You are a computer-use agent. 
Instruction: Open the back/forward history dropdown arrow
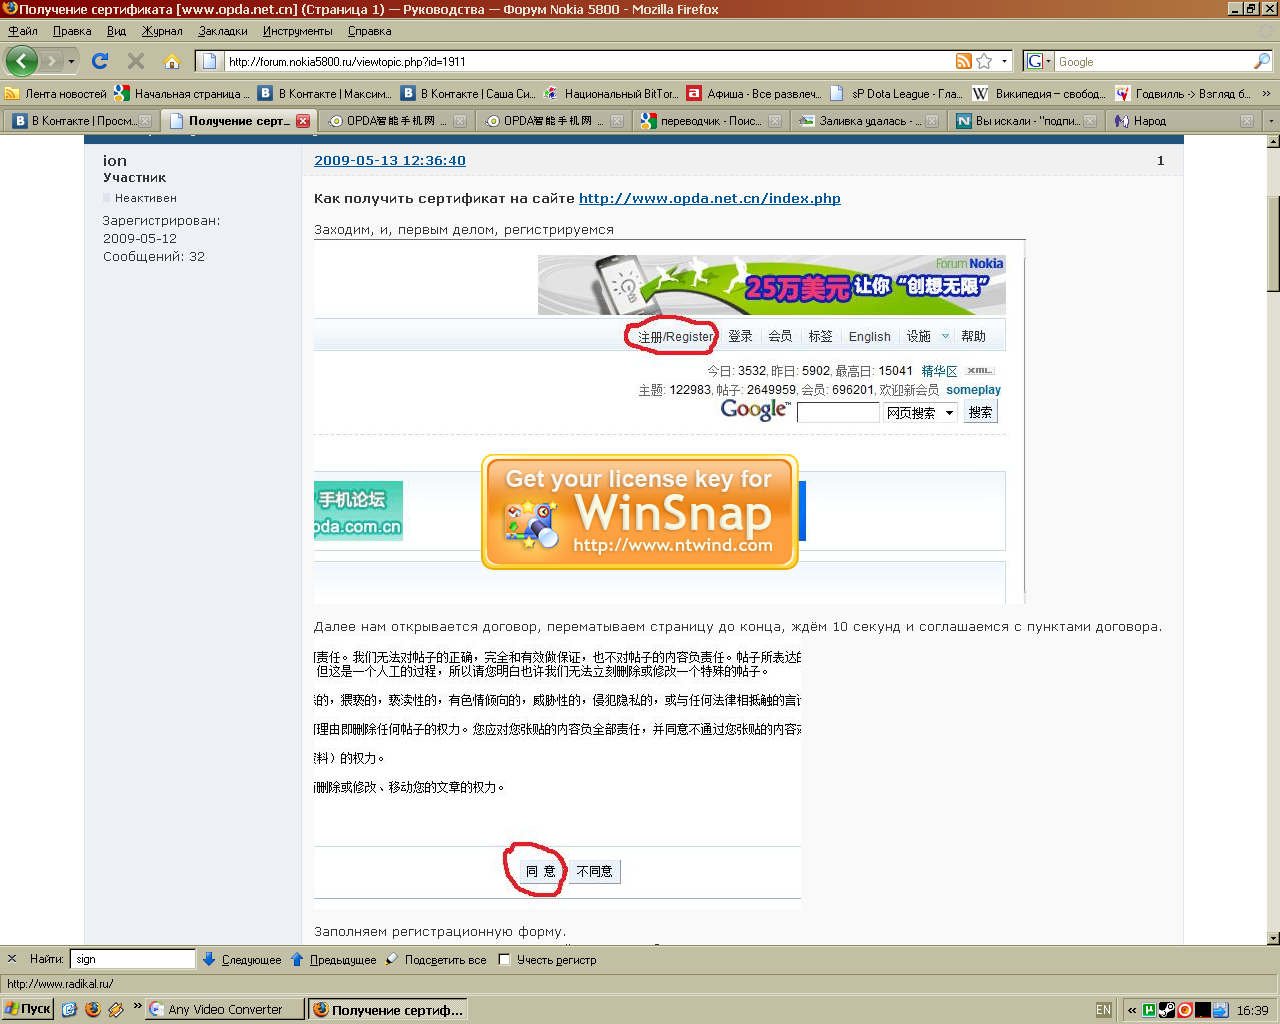(x=71, y=61)
